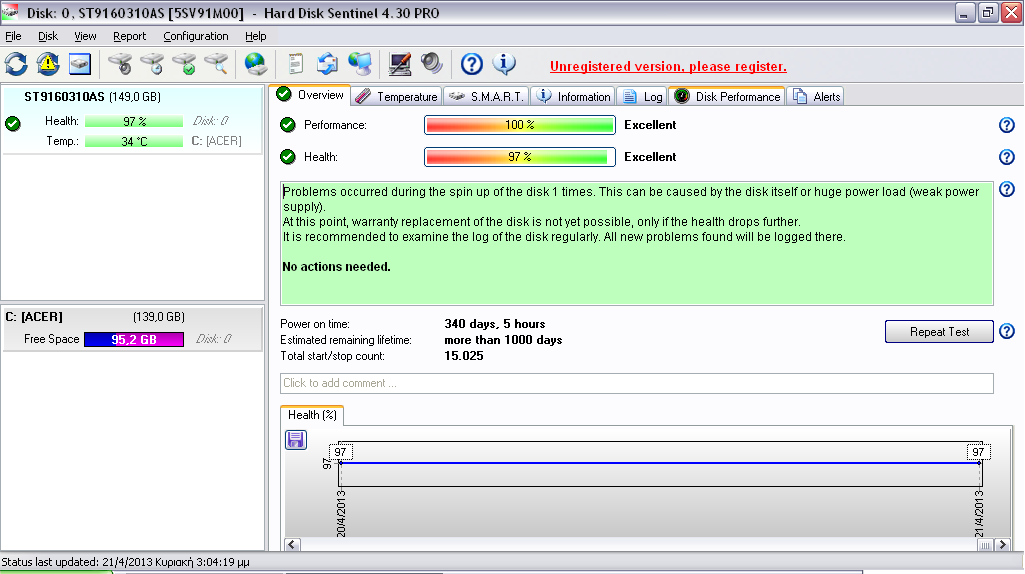Click the graph scrollbar left arrow
The width and height of the screenshot is (1025, 574).
pyautogui.click(x=292, y=545)
